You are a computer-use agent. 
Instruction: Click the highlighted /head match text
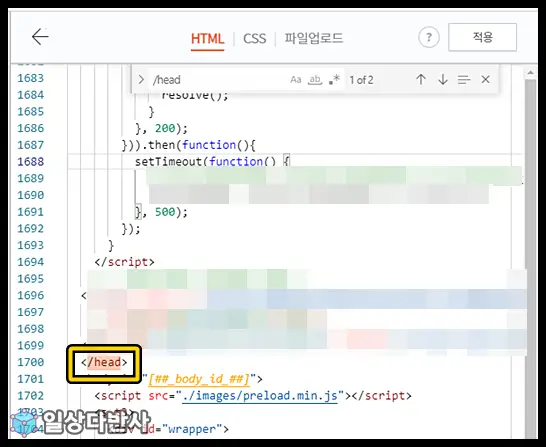(x=104, y=362)
